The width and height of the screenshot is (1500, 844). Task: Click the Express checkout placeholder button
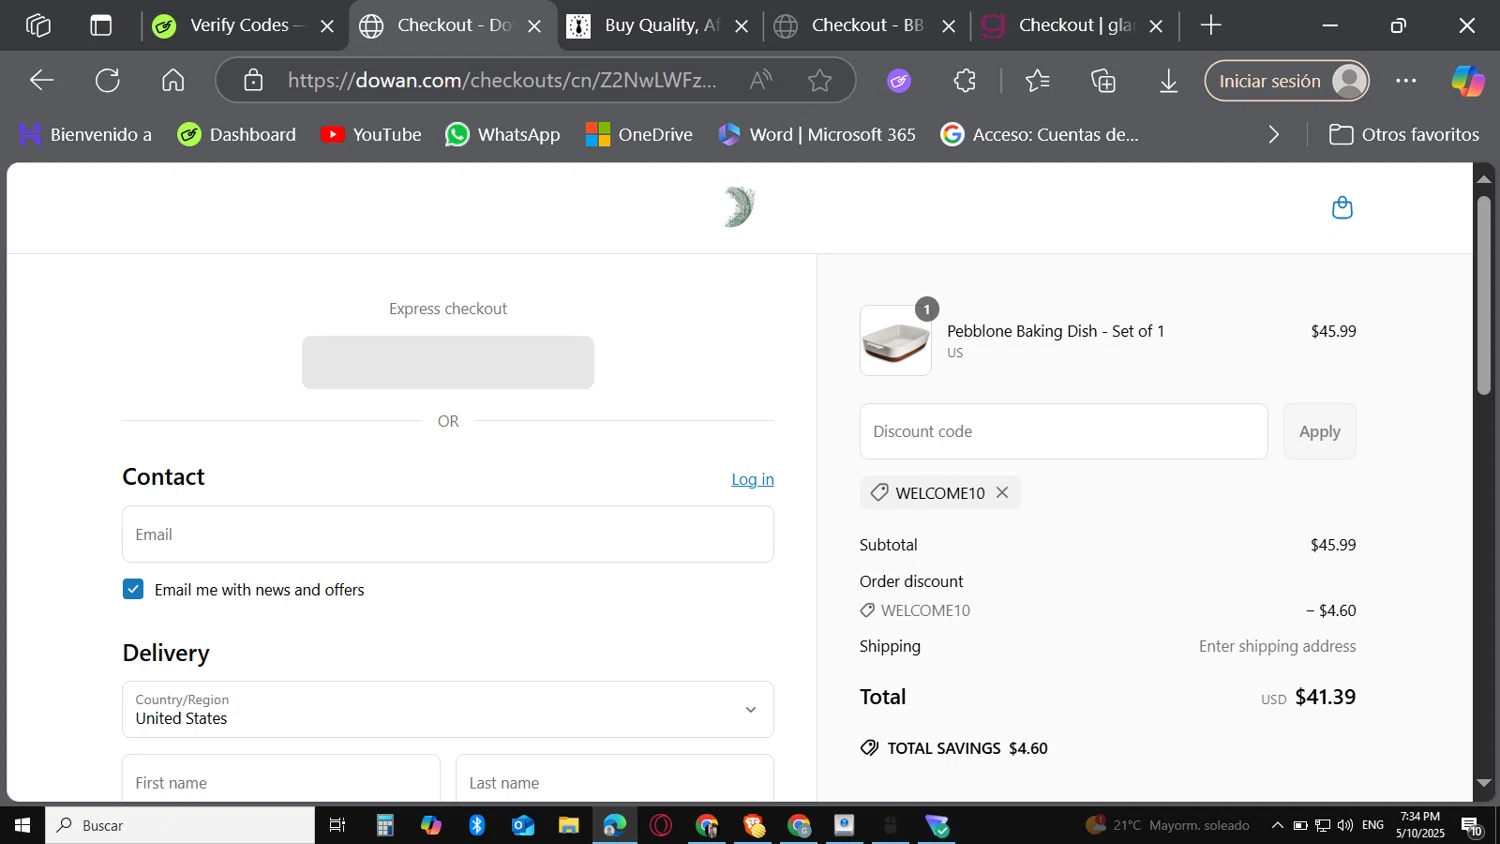pos(448,362)
